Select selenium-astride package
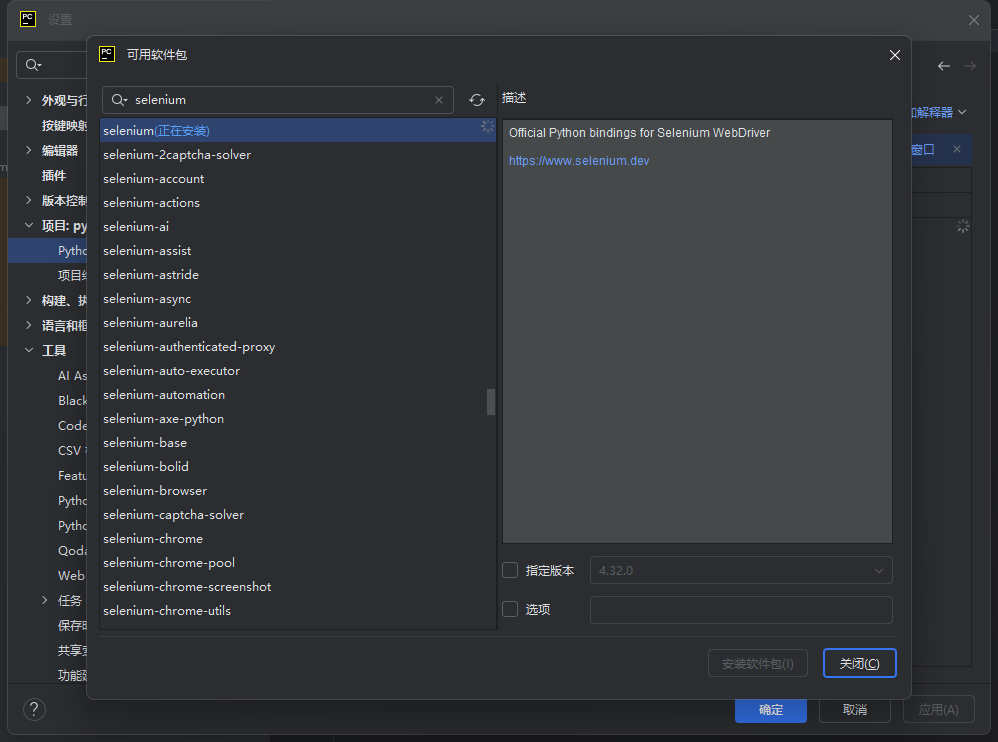998x742 pixels. (297, 274)
